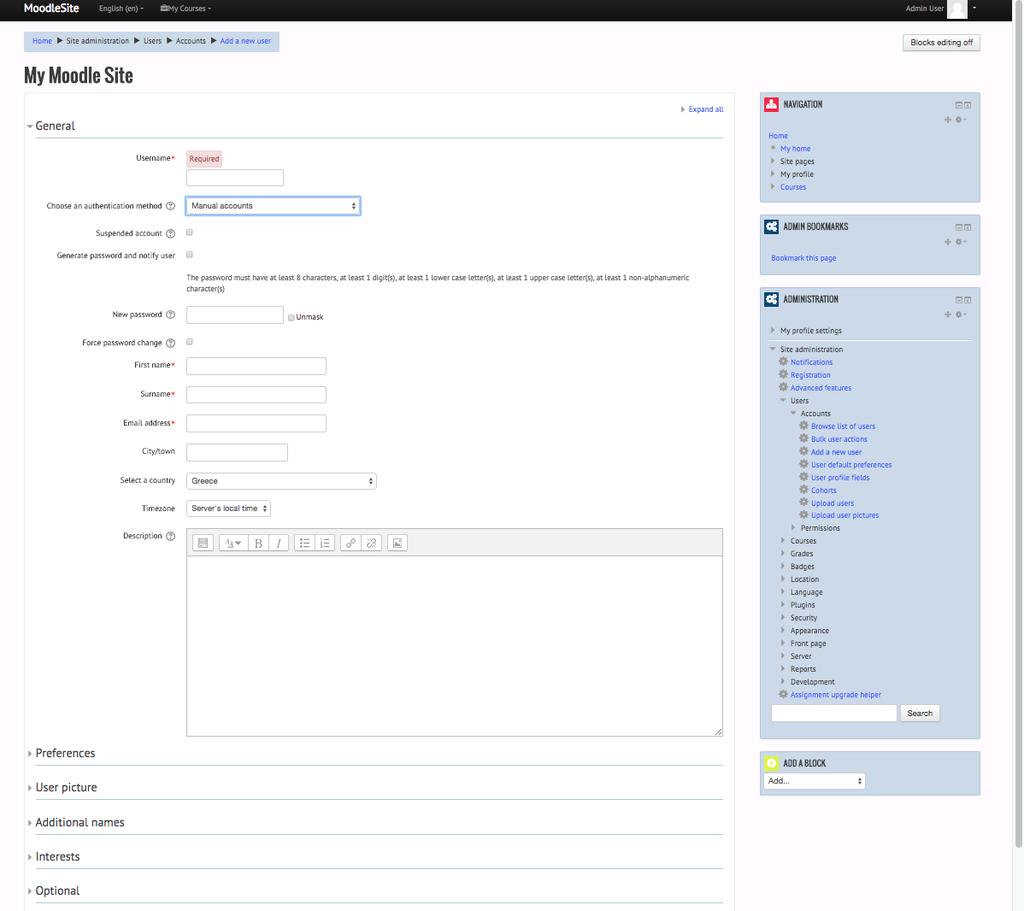
Task: Go to Home in the breadcrumb
Action: point(42,41)
